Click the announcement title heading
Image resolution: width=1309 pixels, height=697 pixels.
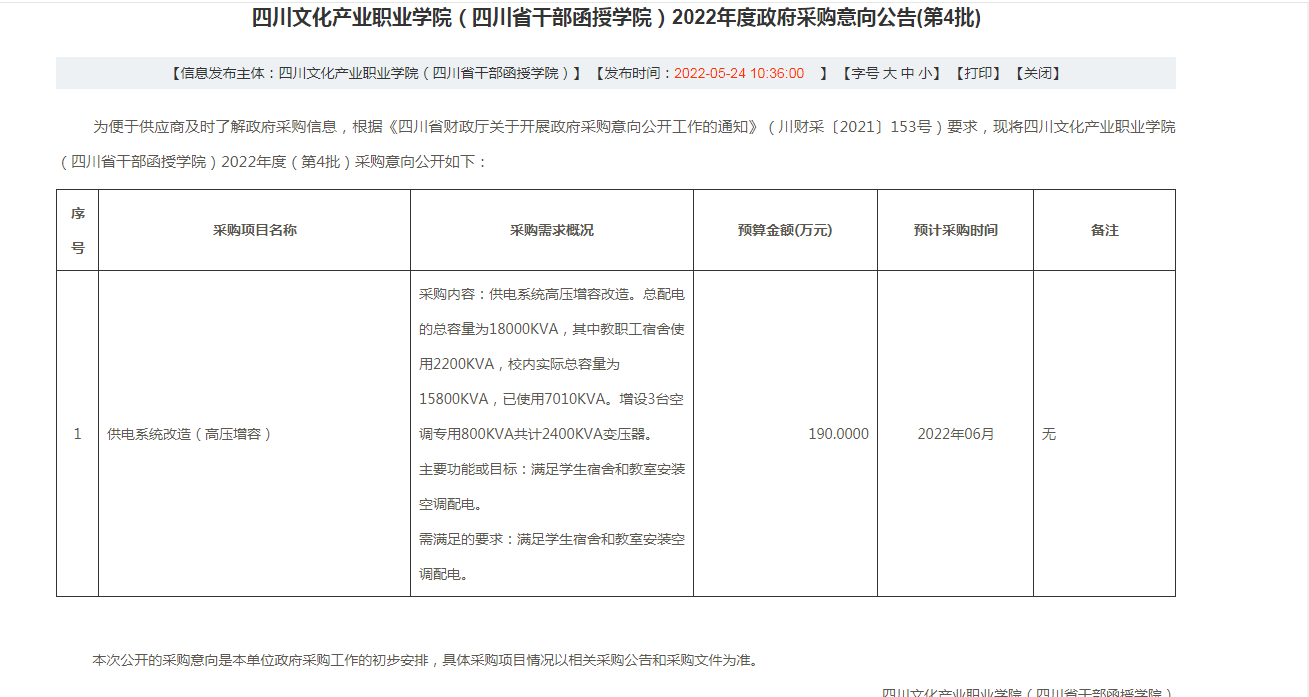pyautogui.click(x=616, y=18)
